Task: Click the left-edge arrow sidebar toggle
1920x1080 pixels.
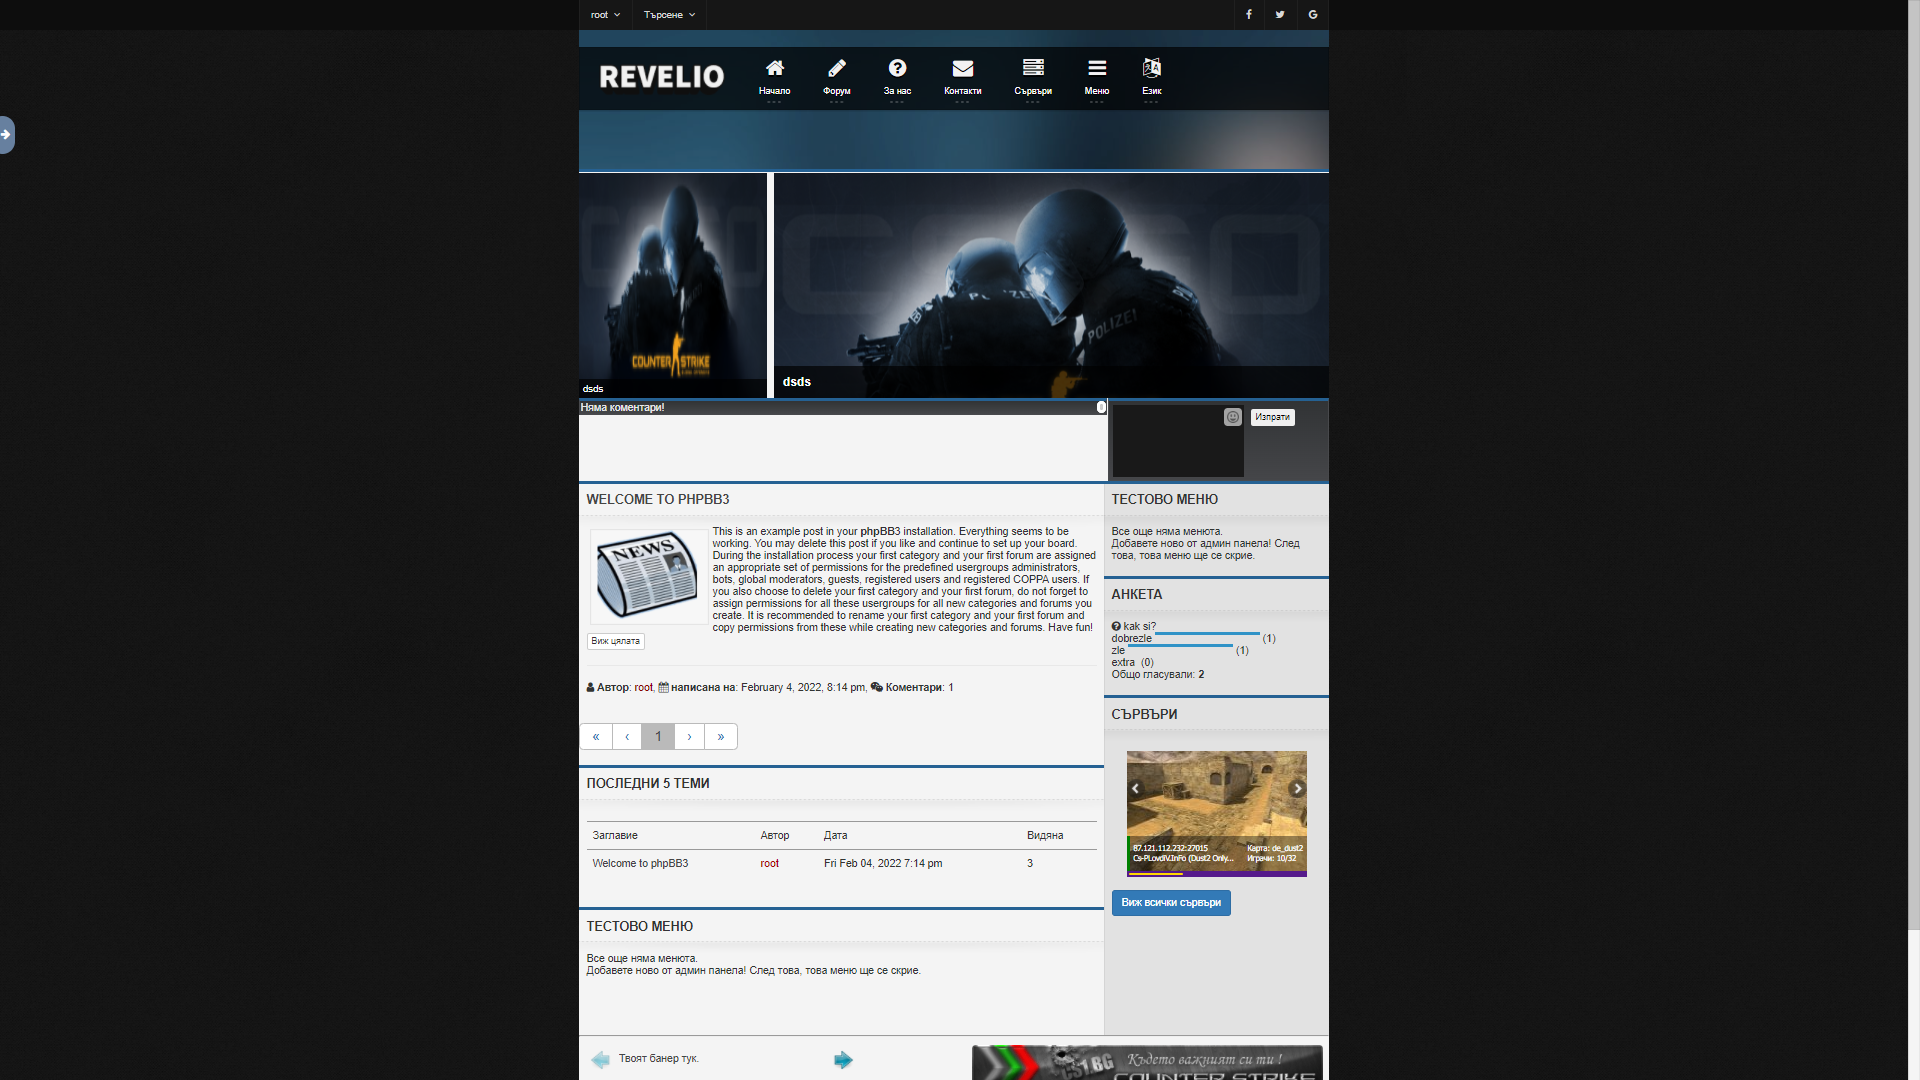Action: click(7, 134)
